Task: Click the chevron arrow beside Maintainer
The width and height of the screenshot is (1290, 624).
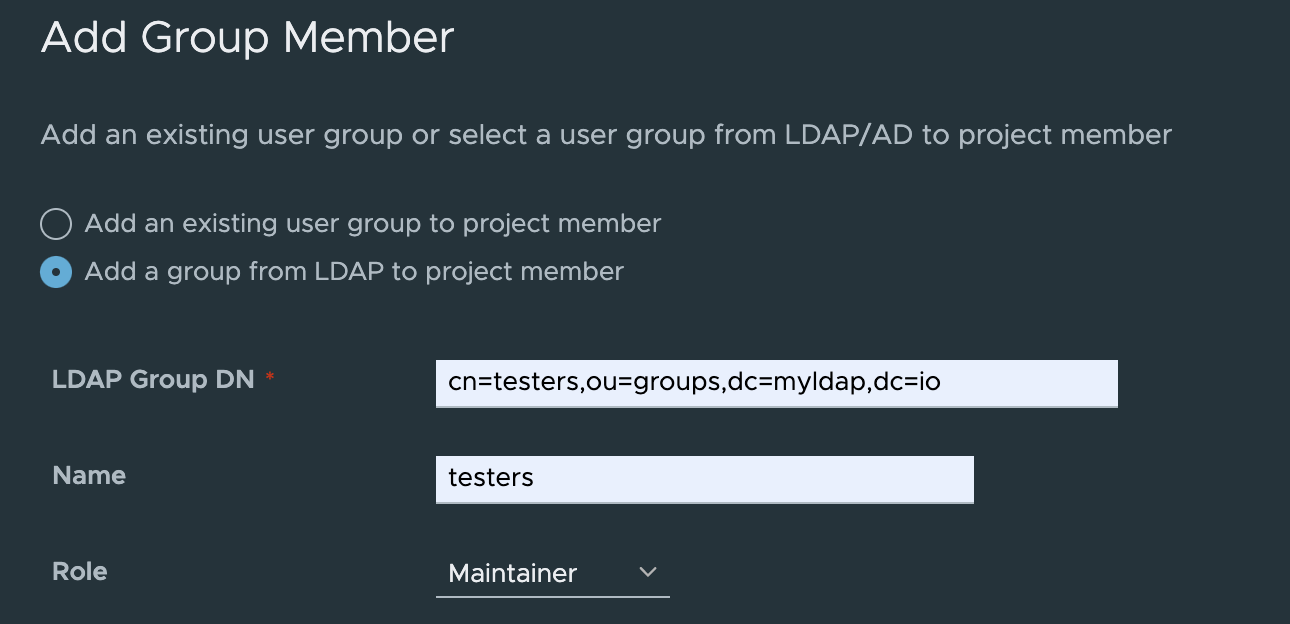Action: 648,572
